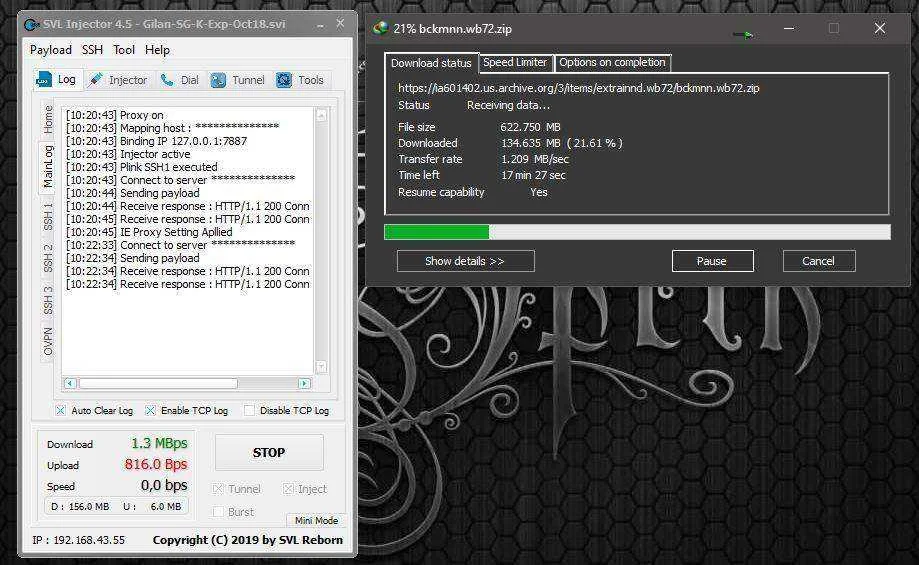Expand Show details in download window

[465, 261]
